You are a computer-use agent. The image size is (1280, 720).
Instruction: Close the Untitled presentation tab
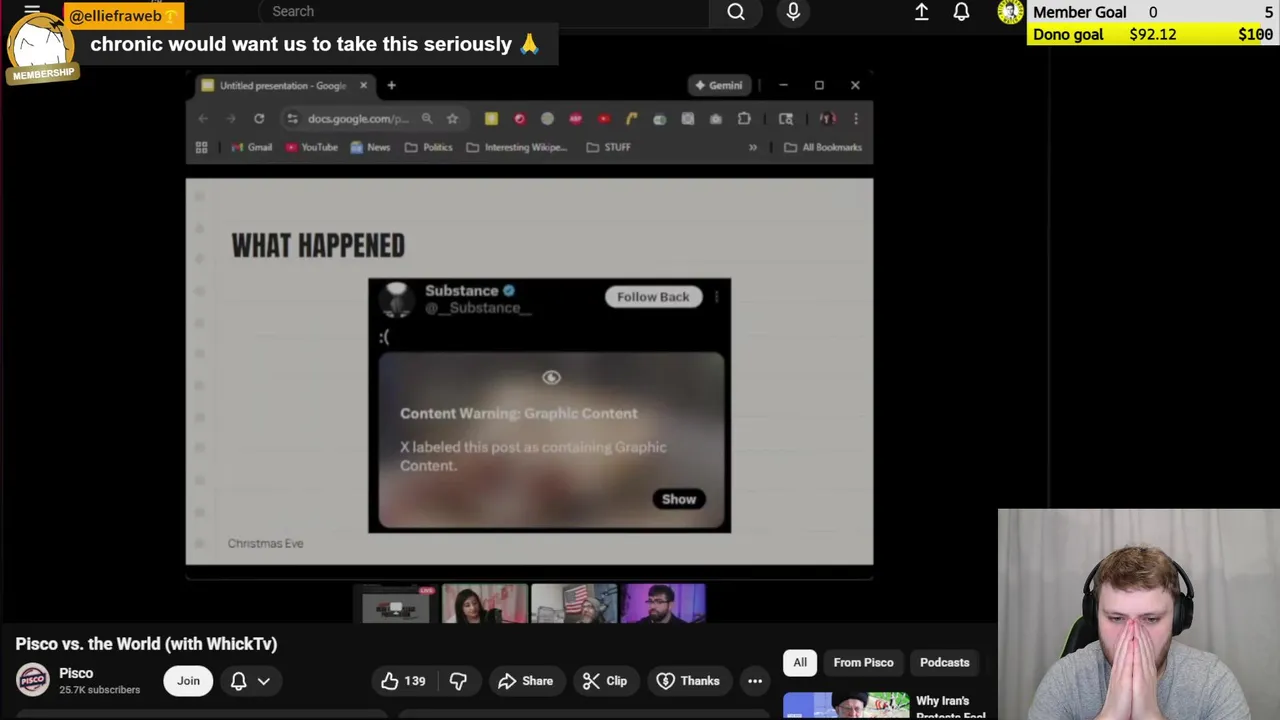coord(363,86)
